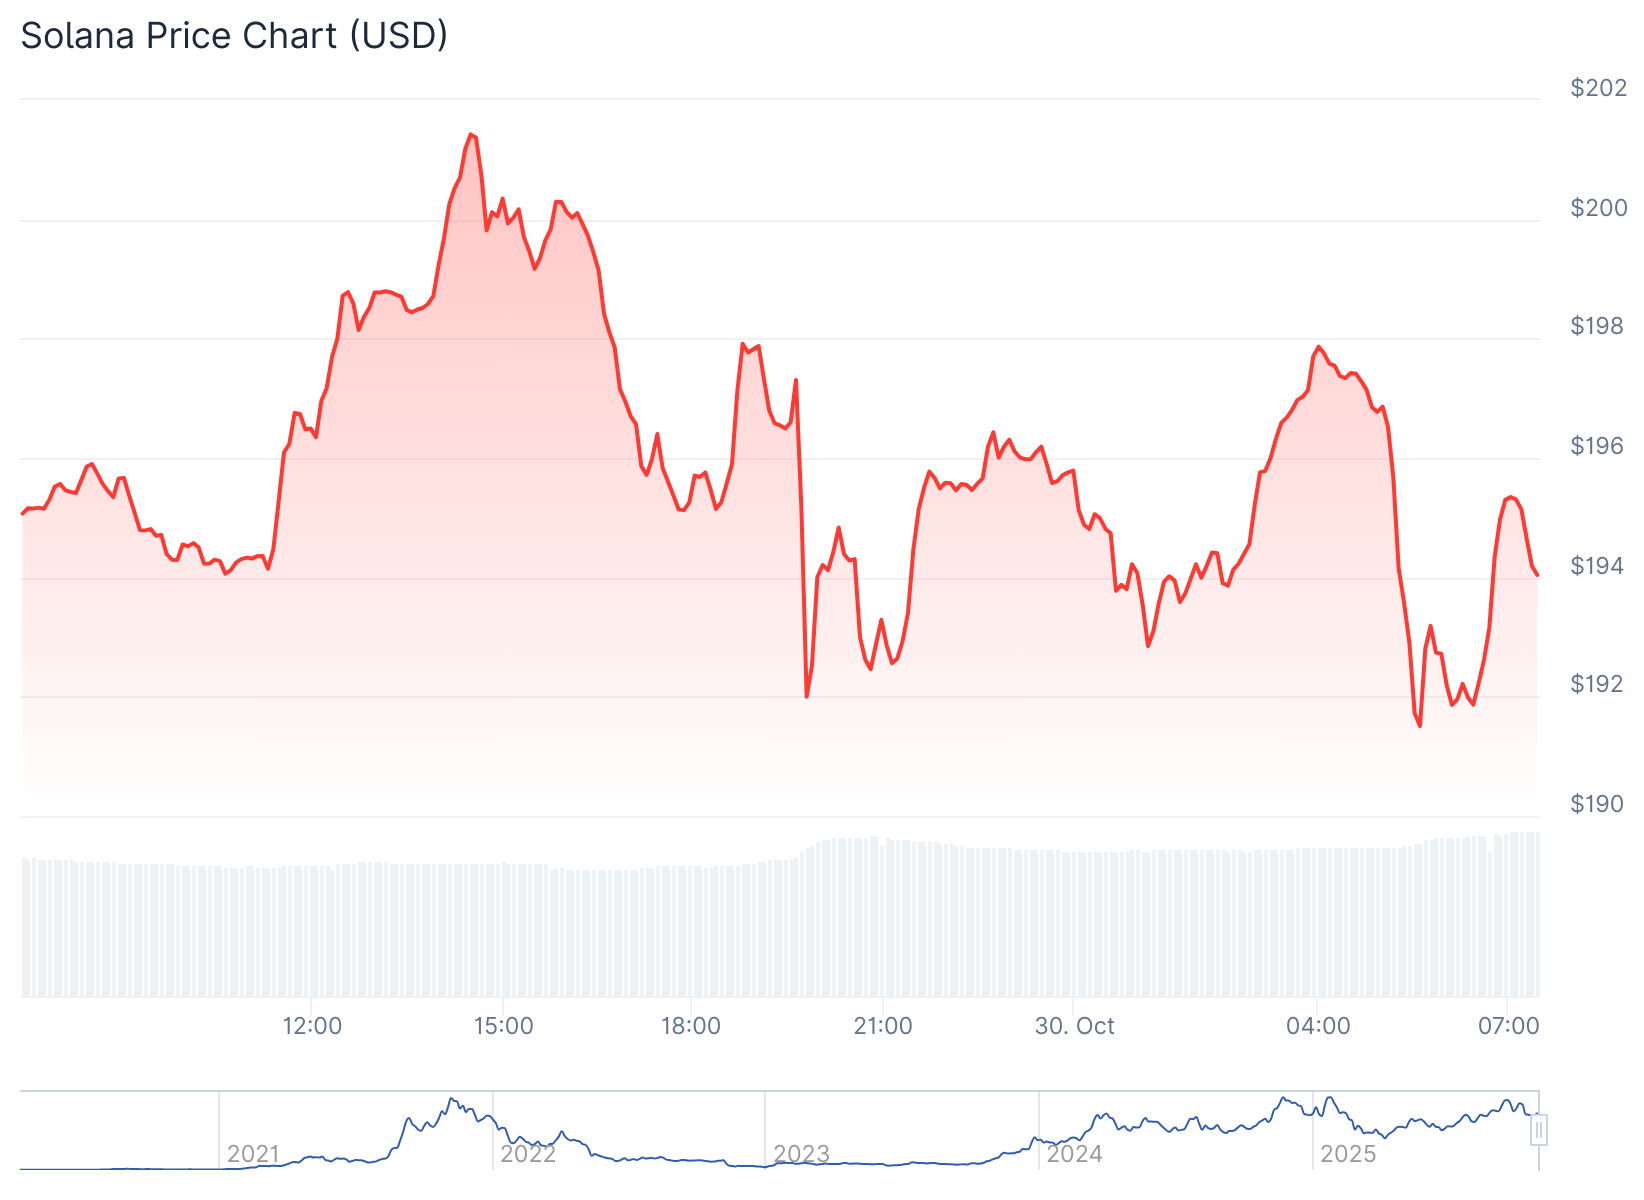Click the range navigator drag handle
The width and height of the screenshot is (1644, 1200).
click(1539, 1130)
